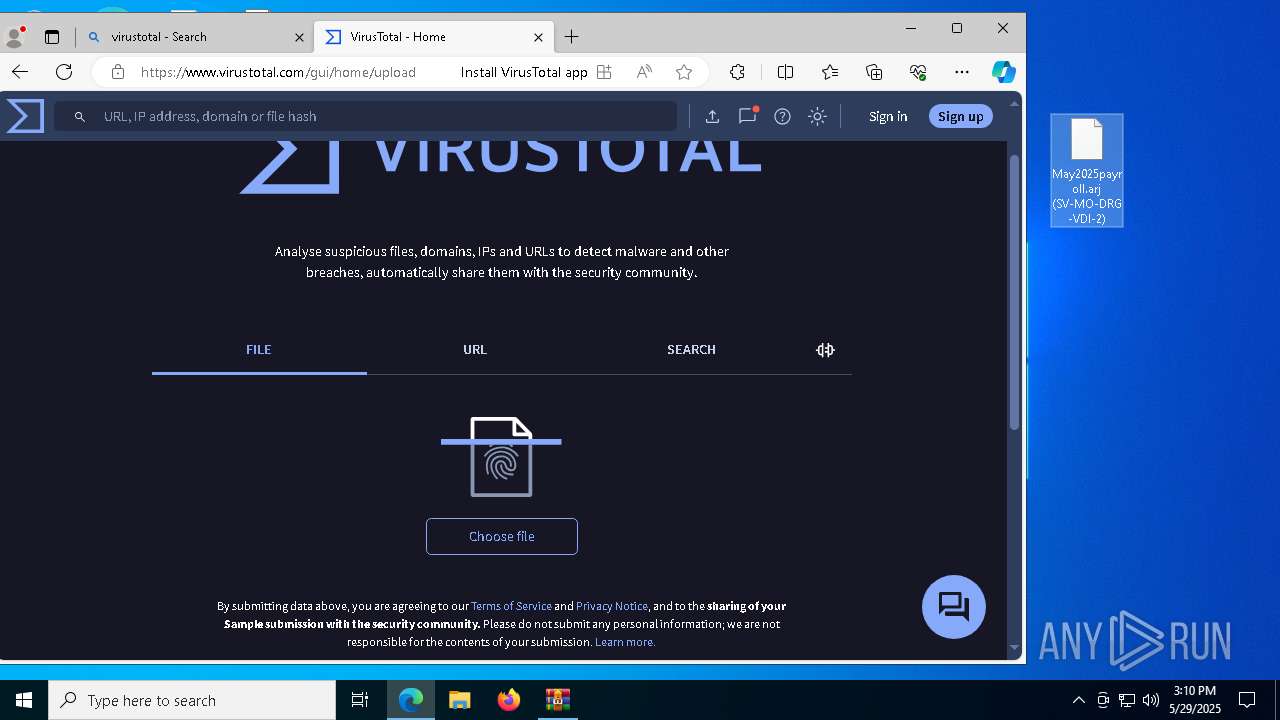
Task: Open WinRAR from the taskbar
Action: [x=557, y=700]
